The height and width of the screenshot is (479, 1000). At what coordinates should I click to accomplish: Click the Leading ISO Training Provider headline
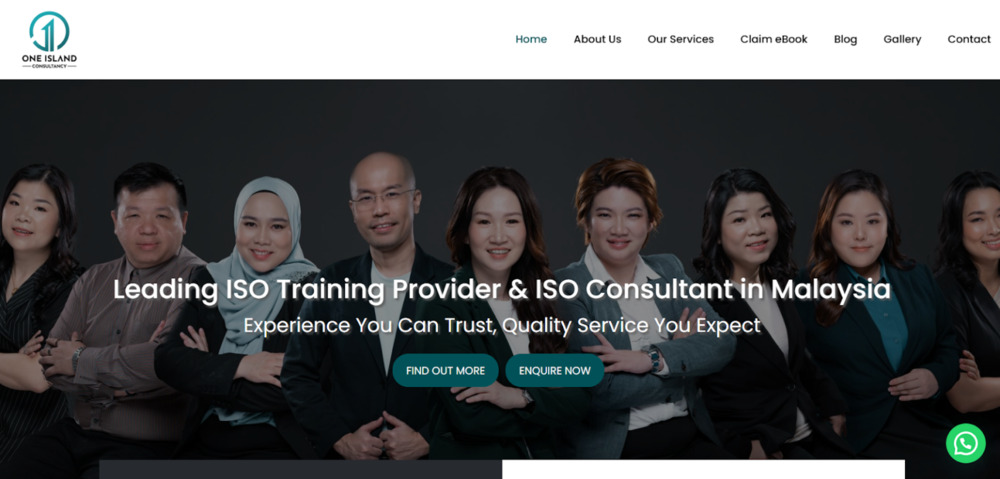(x=502, y=290)
